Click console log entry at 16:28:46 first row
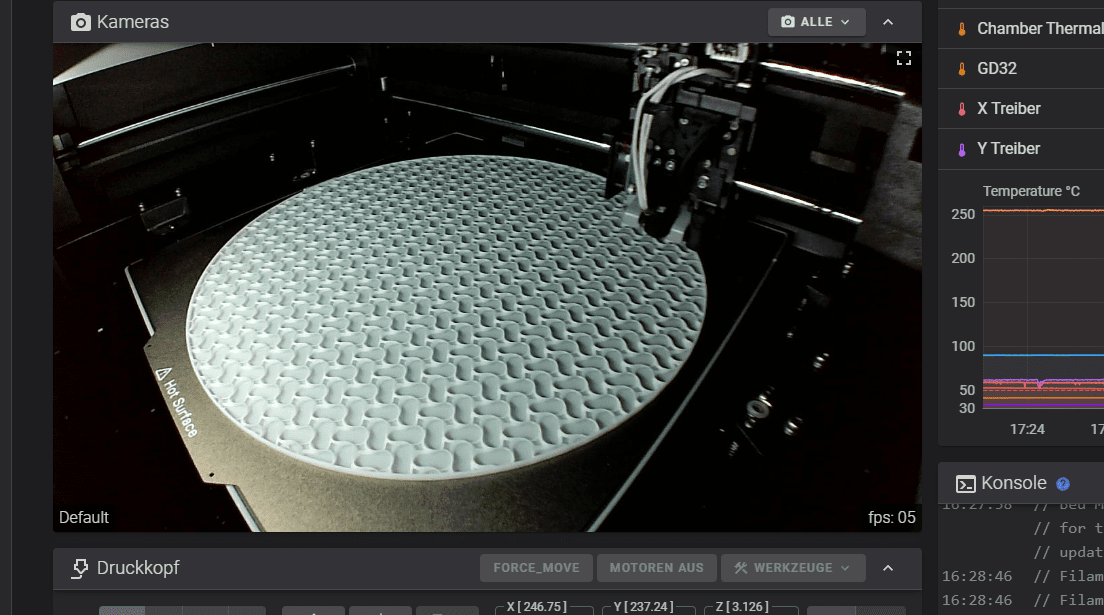Screen dimensions: 1104x615 (1022, 576)
